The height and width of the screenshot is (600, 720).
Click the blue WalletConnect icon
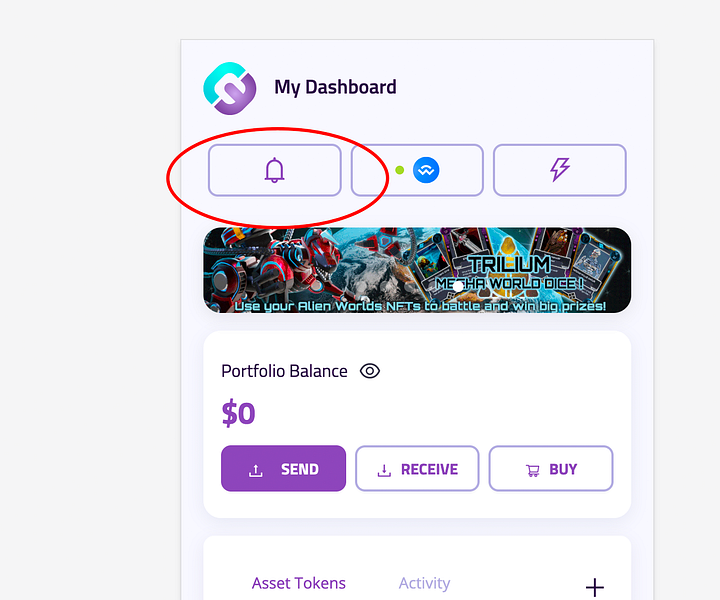pyautogui.click(x=426, y=170)
